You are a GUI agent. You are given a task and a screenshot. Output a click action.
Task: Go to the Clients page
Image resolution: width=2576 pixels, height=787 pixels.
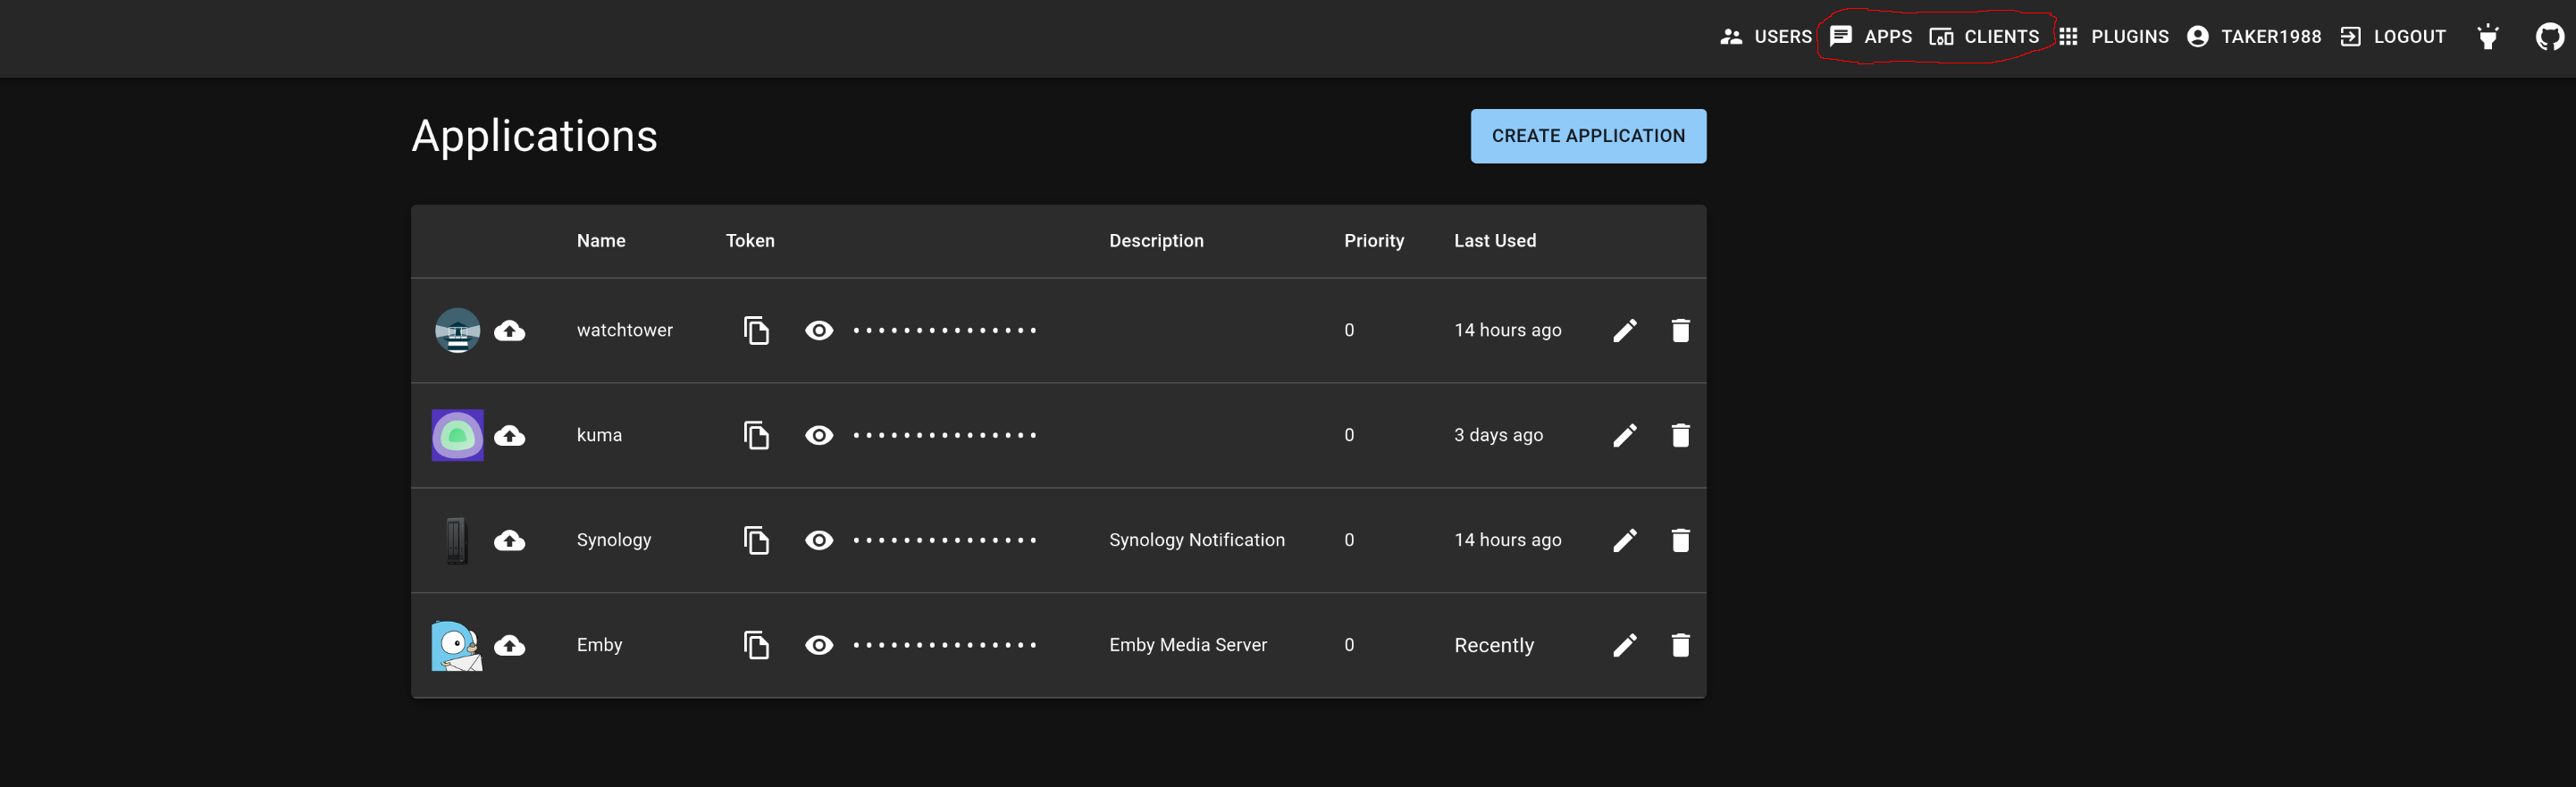coord(1984,37)
